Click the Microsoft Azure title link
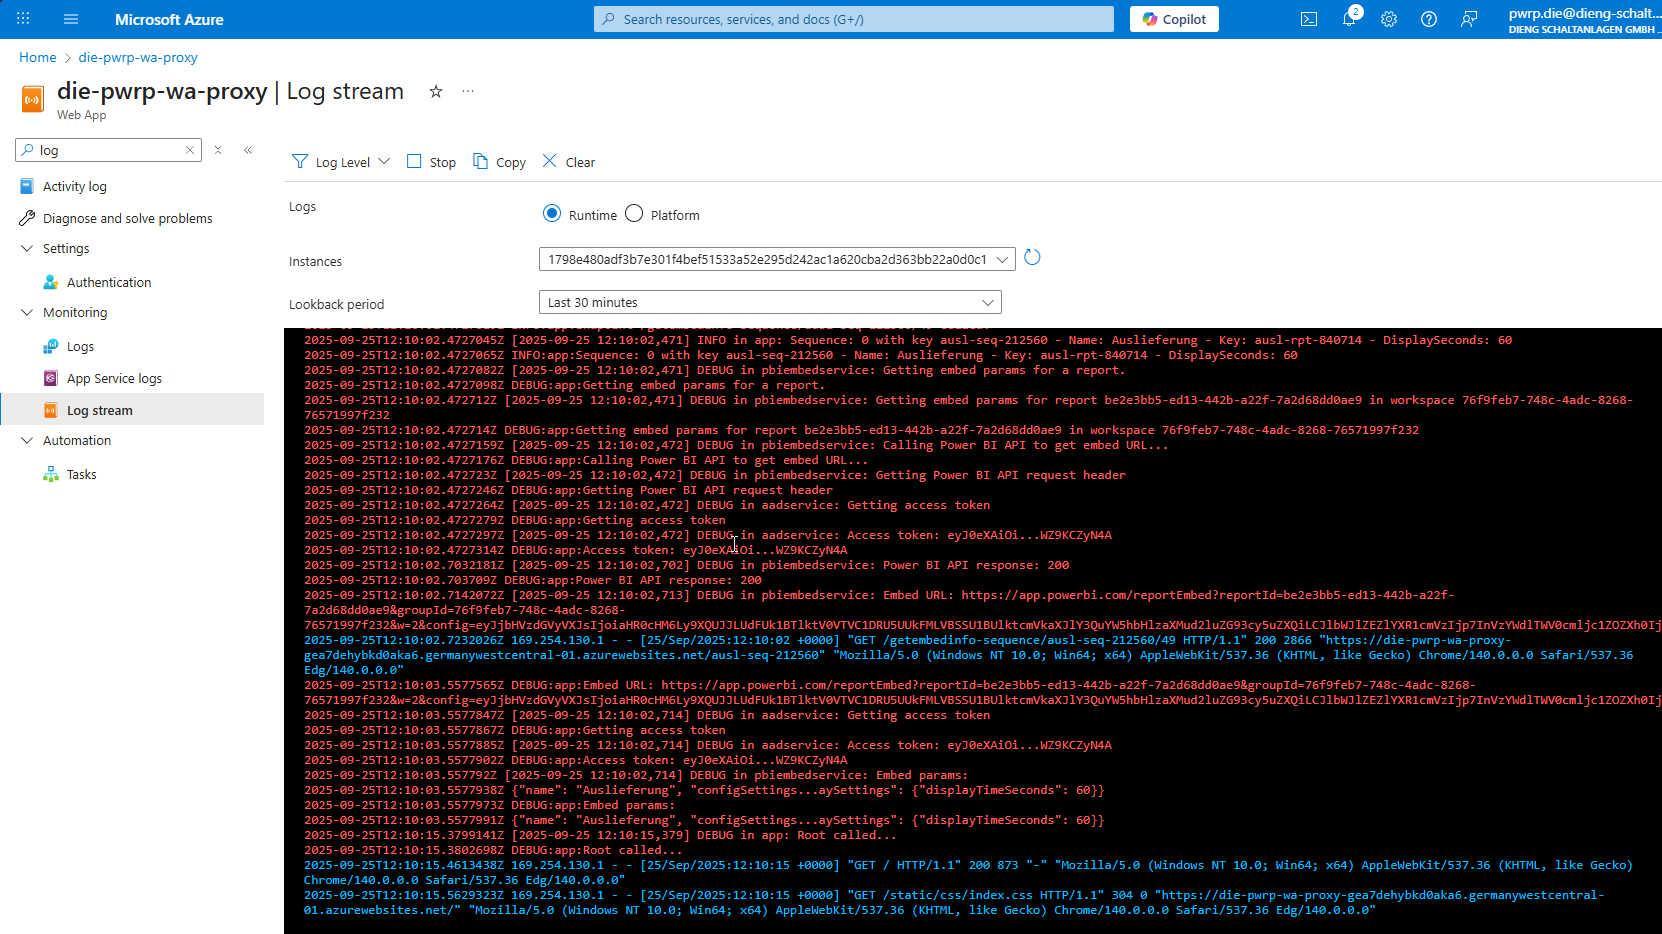 169,19
